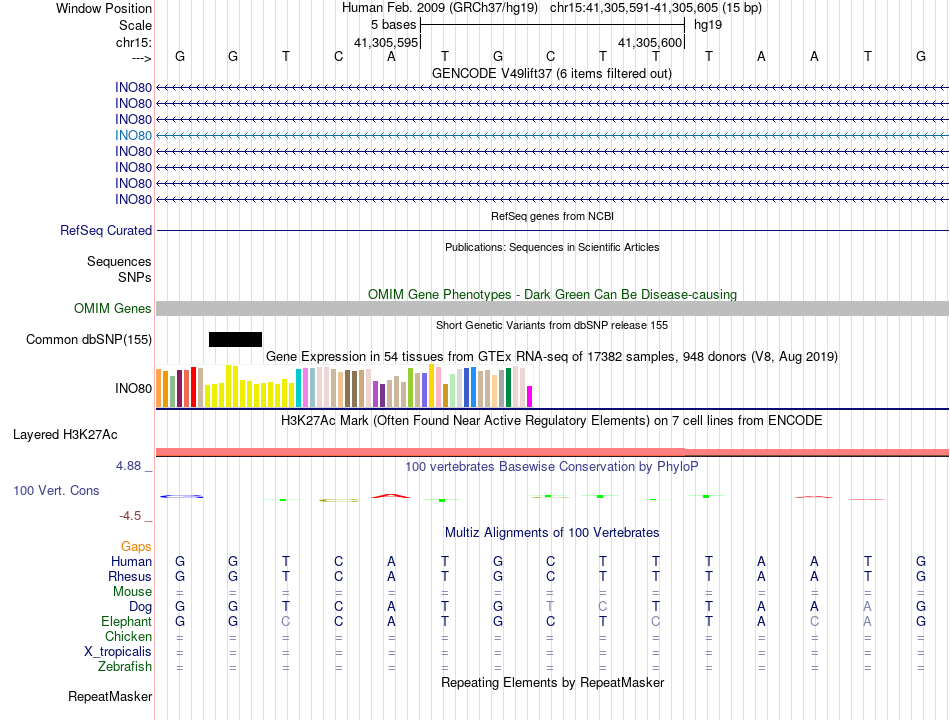Click the black Common dbSNP variant block
950x720 pixels.
point(235,339)
